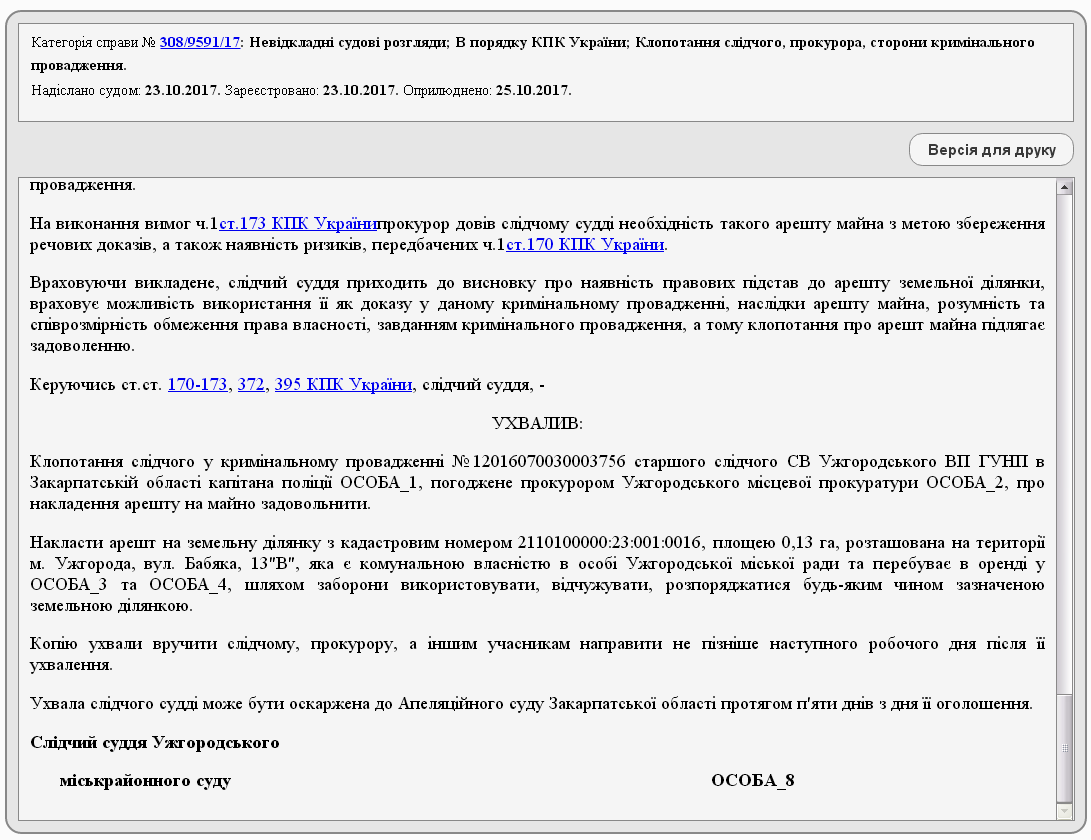This screenshot has height=840, width=1091.
Task: Follow the 170-173 articles link
Action: coord(197,385)
